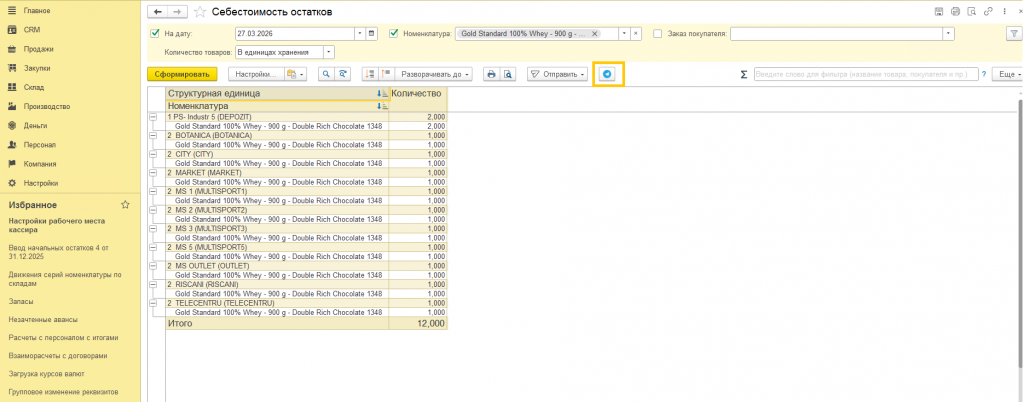The image size is (1023, 402).
Task: Open favorite Незачтенные авансы link
Action: 43,320
